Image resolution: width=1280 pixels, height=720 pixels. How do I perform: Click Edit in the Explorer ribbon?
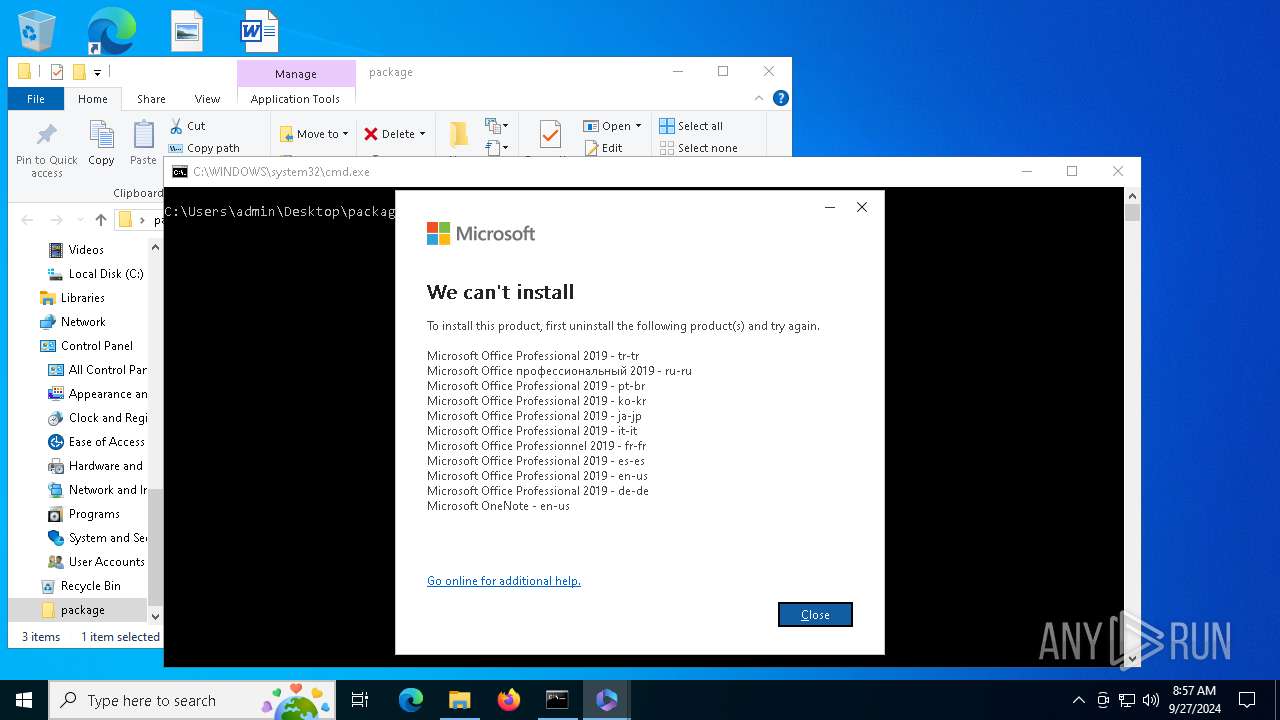click(603, 148)
